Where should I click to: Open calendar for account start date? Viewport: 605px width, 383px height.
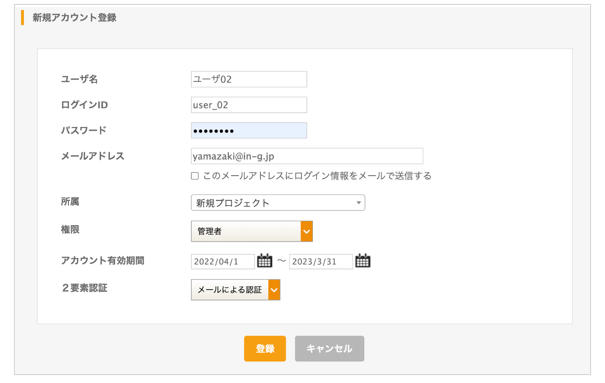coord(264,261)
